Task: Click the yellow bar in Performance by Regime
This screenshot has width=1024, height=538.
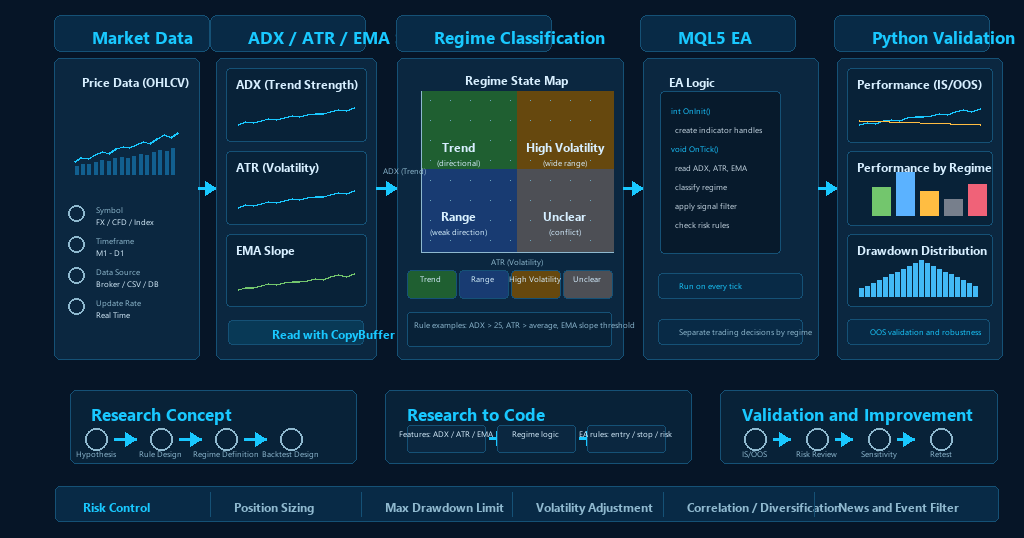Action: pyautogui.click(x=929, y=204)
